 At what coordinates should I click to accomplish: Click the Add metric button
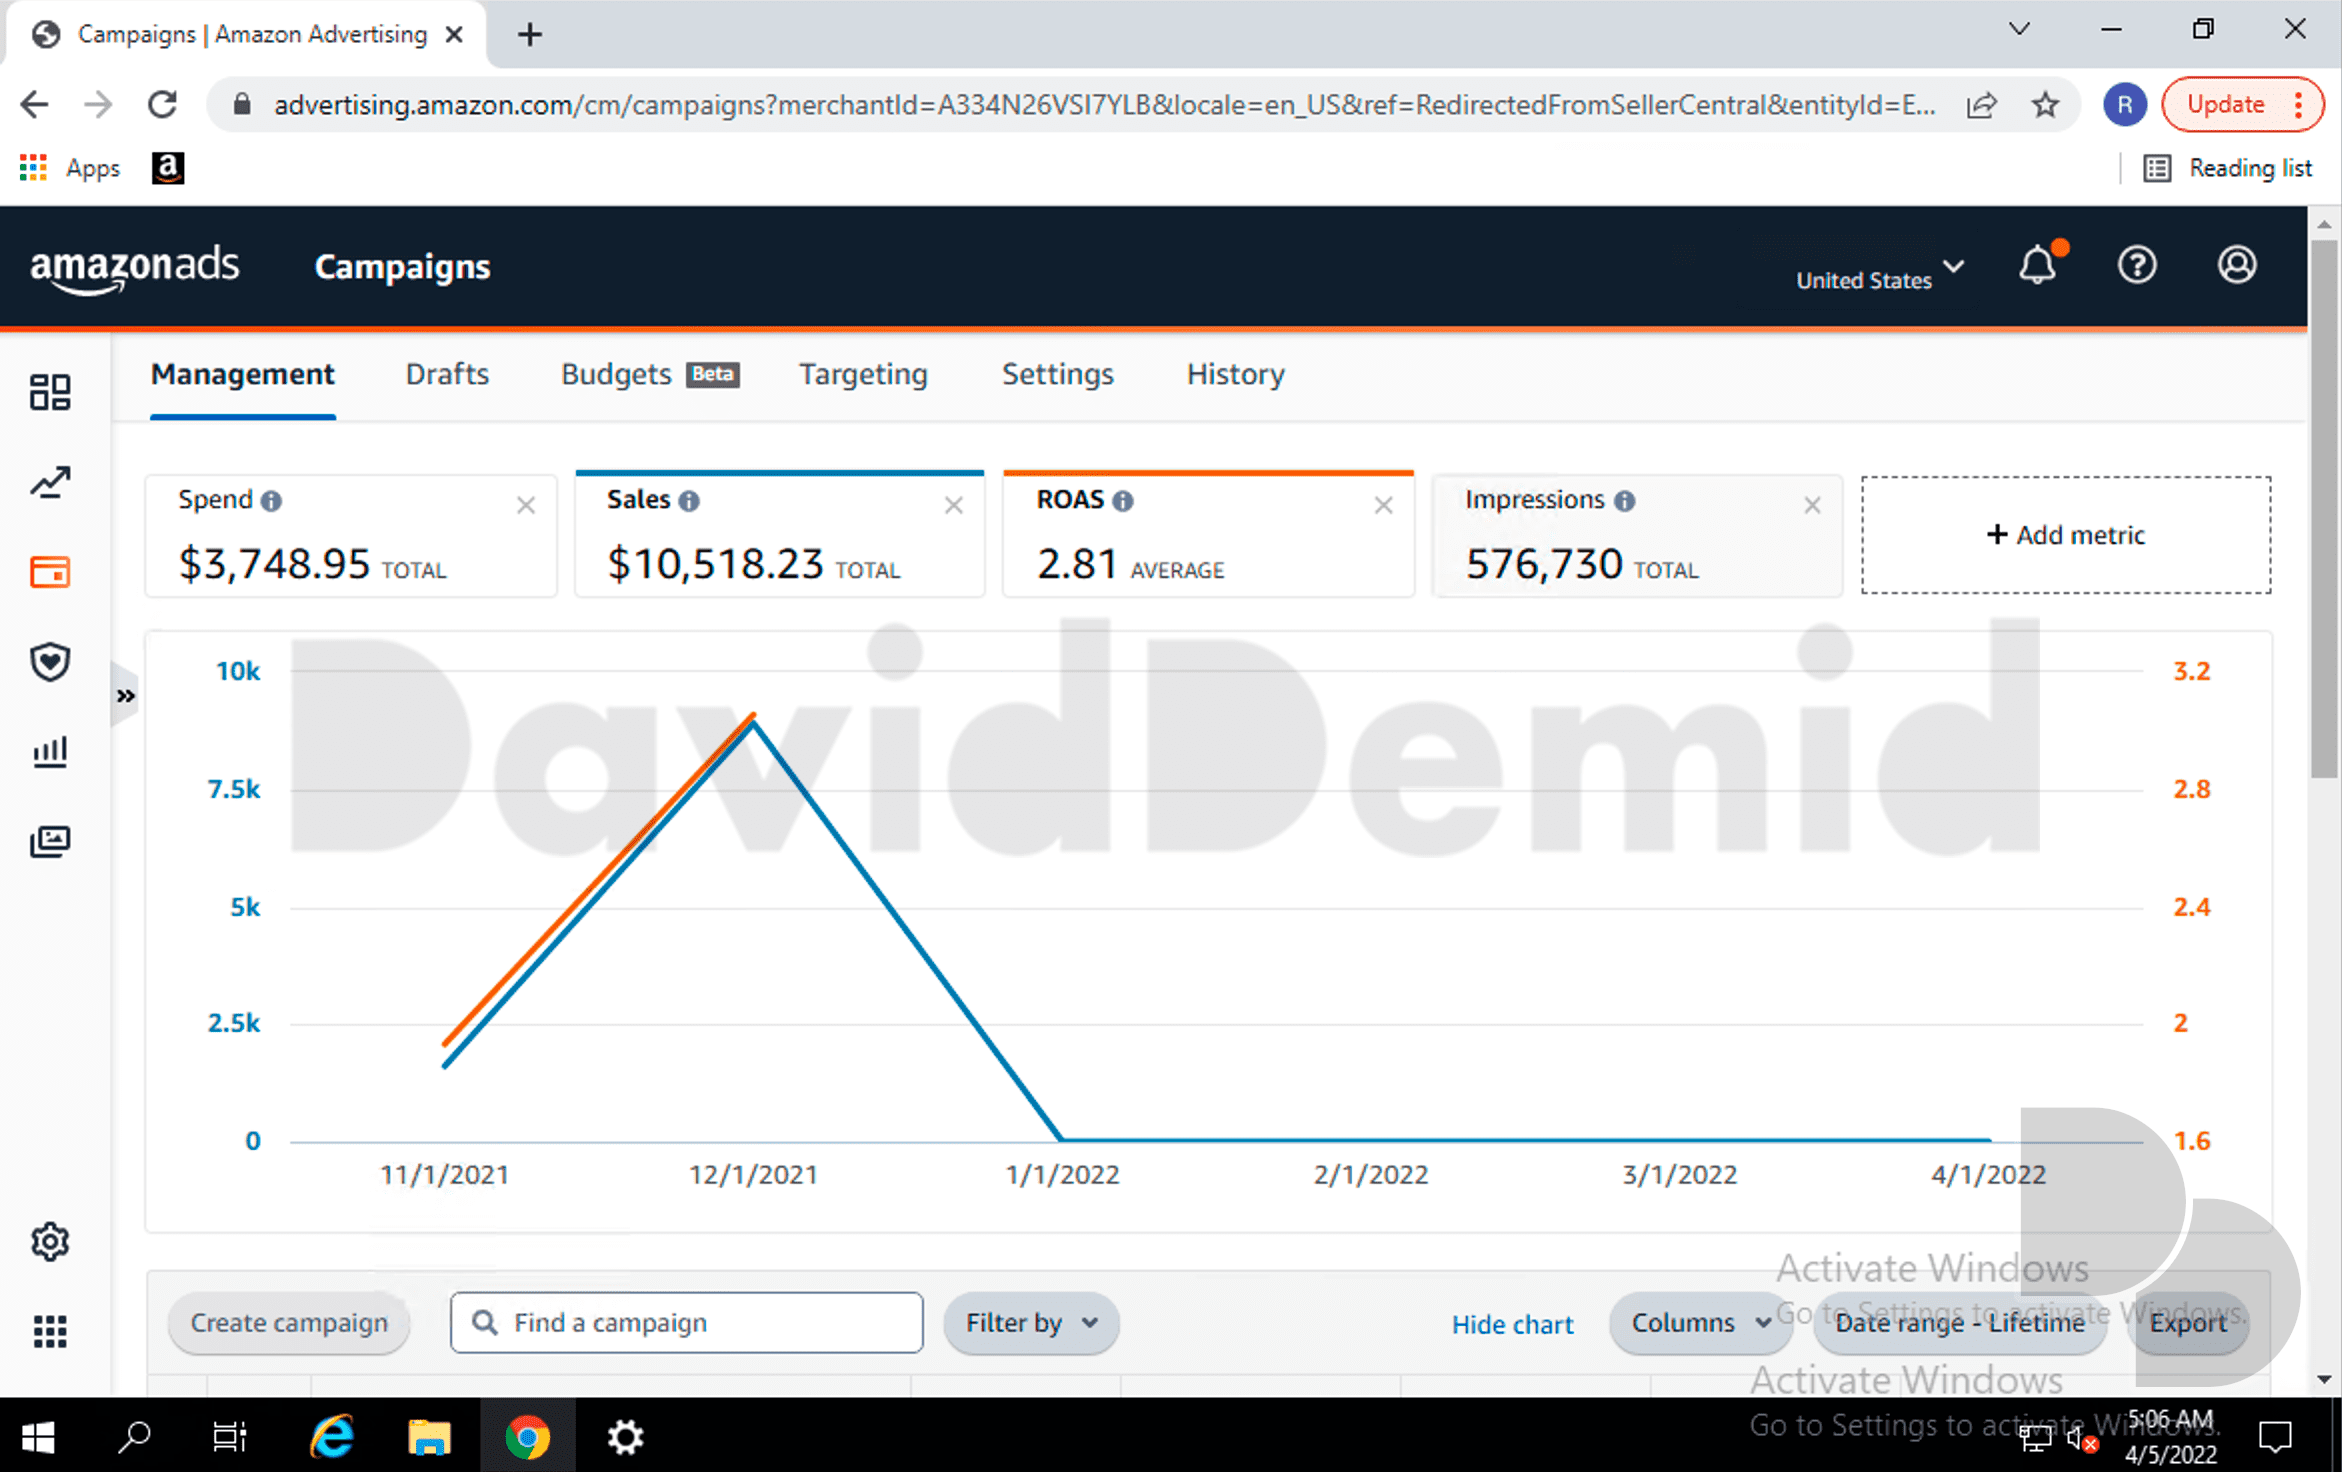2066,535
